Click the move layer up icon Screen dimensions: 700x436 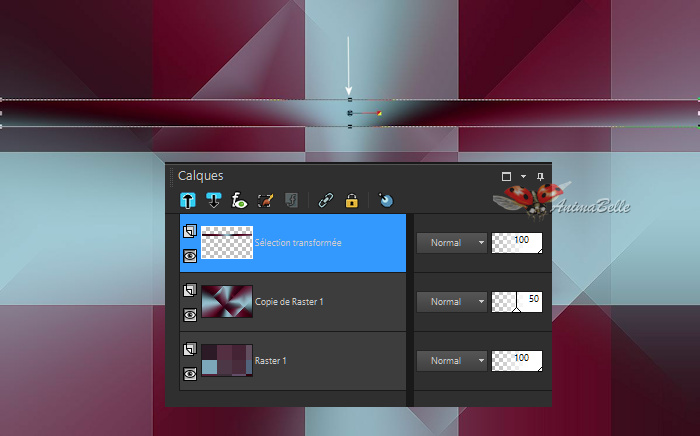188,200
